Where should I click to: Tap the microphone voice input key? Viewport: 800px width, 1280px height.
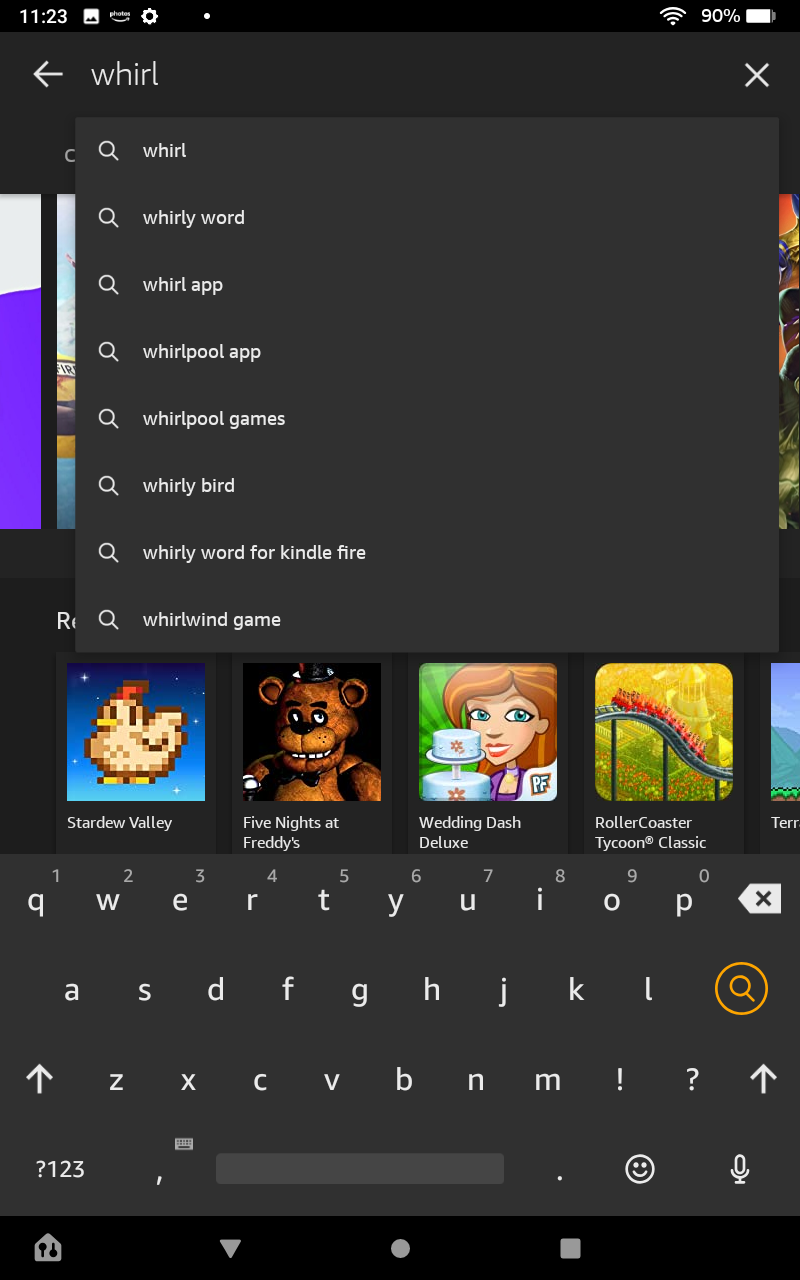[x=740, y=1168]
